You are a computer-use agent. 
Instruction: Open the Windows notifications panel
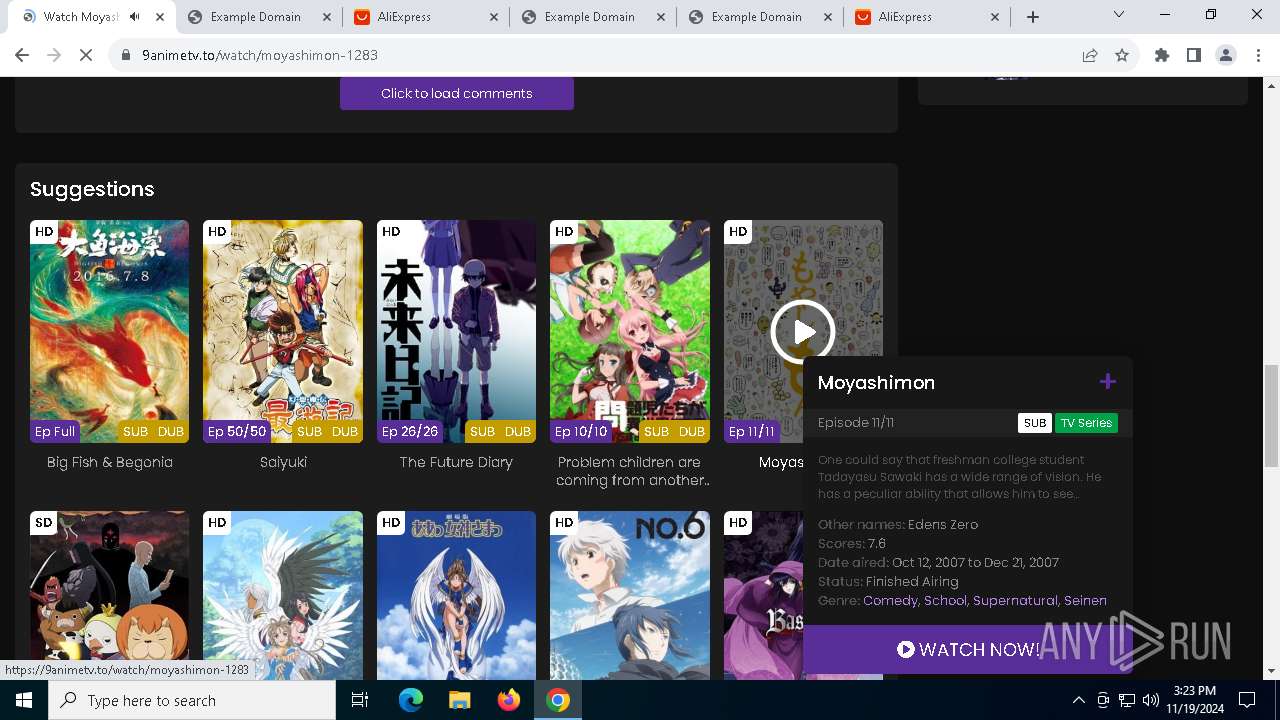pos(1247,700)
